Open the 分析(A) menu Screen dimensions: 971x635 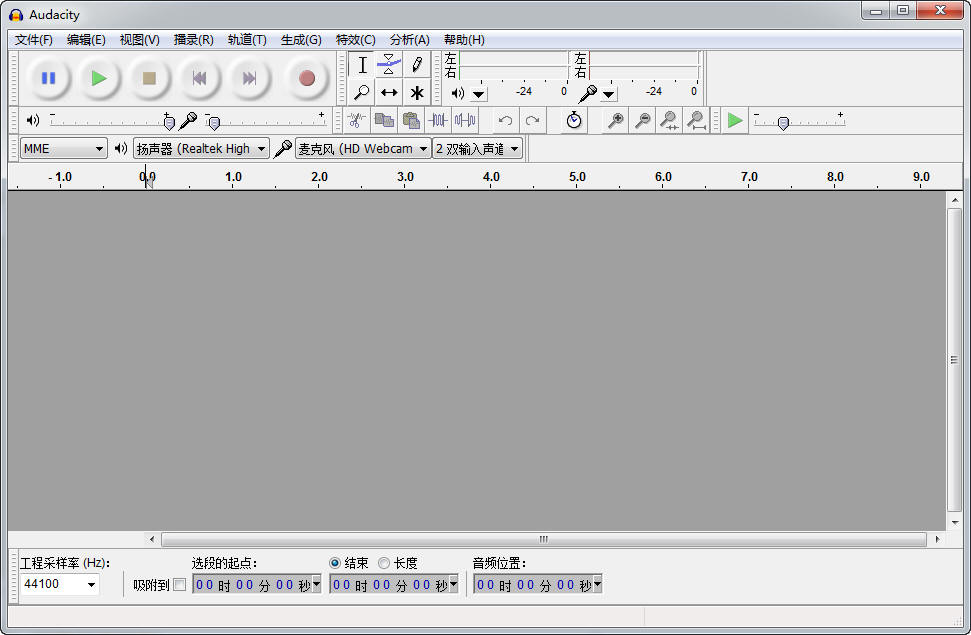click(409, 40)
